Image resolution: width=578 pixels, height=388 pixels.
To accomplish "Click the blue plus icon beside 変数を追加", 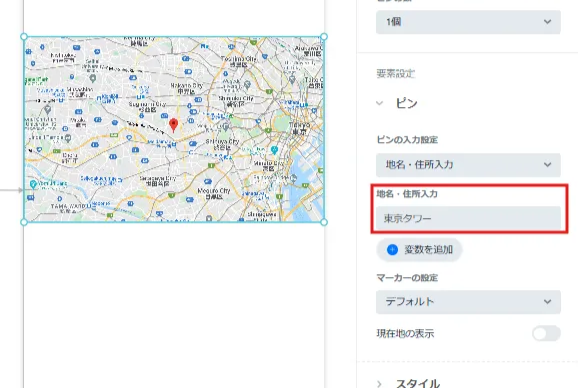I will tap(392, 250).
